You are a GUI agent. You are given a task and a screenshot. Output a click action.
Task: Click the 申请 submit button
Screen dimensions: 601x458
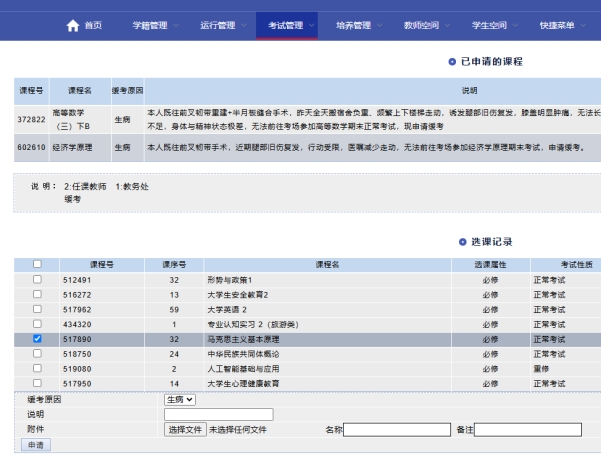(x=36, y=445)
